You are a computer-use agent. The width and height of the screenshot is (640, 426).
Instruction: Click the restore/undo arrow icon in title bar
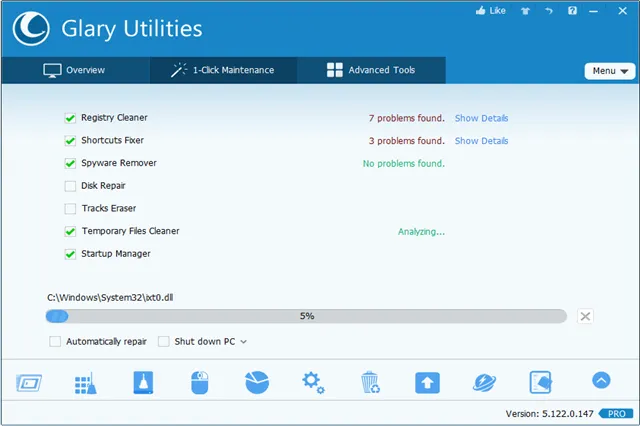(549, 11)
